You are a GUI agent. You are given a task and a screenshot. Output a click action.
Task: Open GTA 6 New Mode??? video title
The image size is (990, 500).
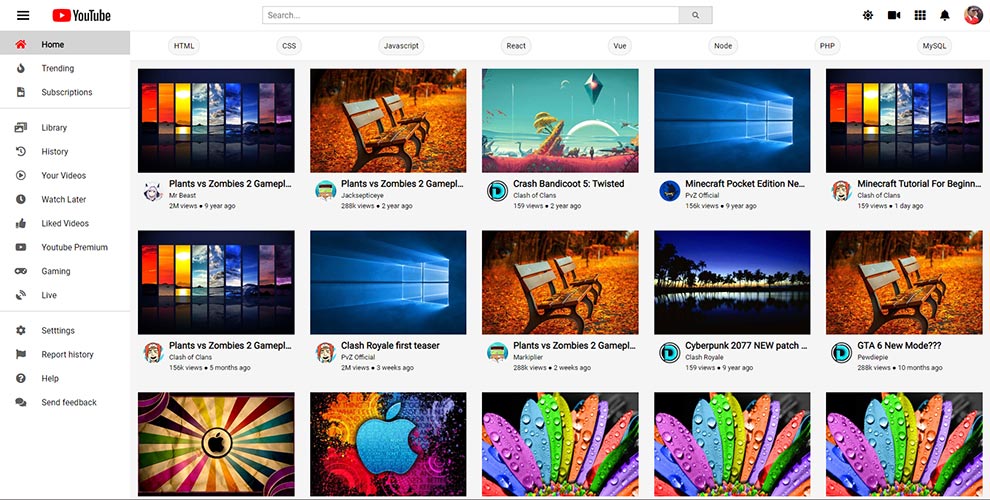pyautogui.click(x=899, y=345)
